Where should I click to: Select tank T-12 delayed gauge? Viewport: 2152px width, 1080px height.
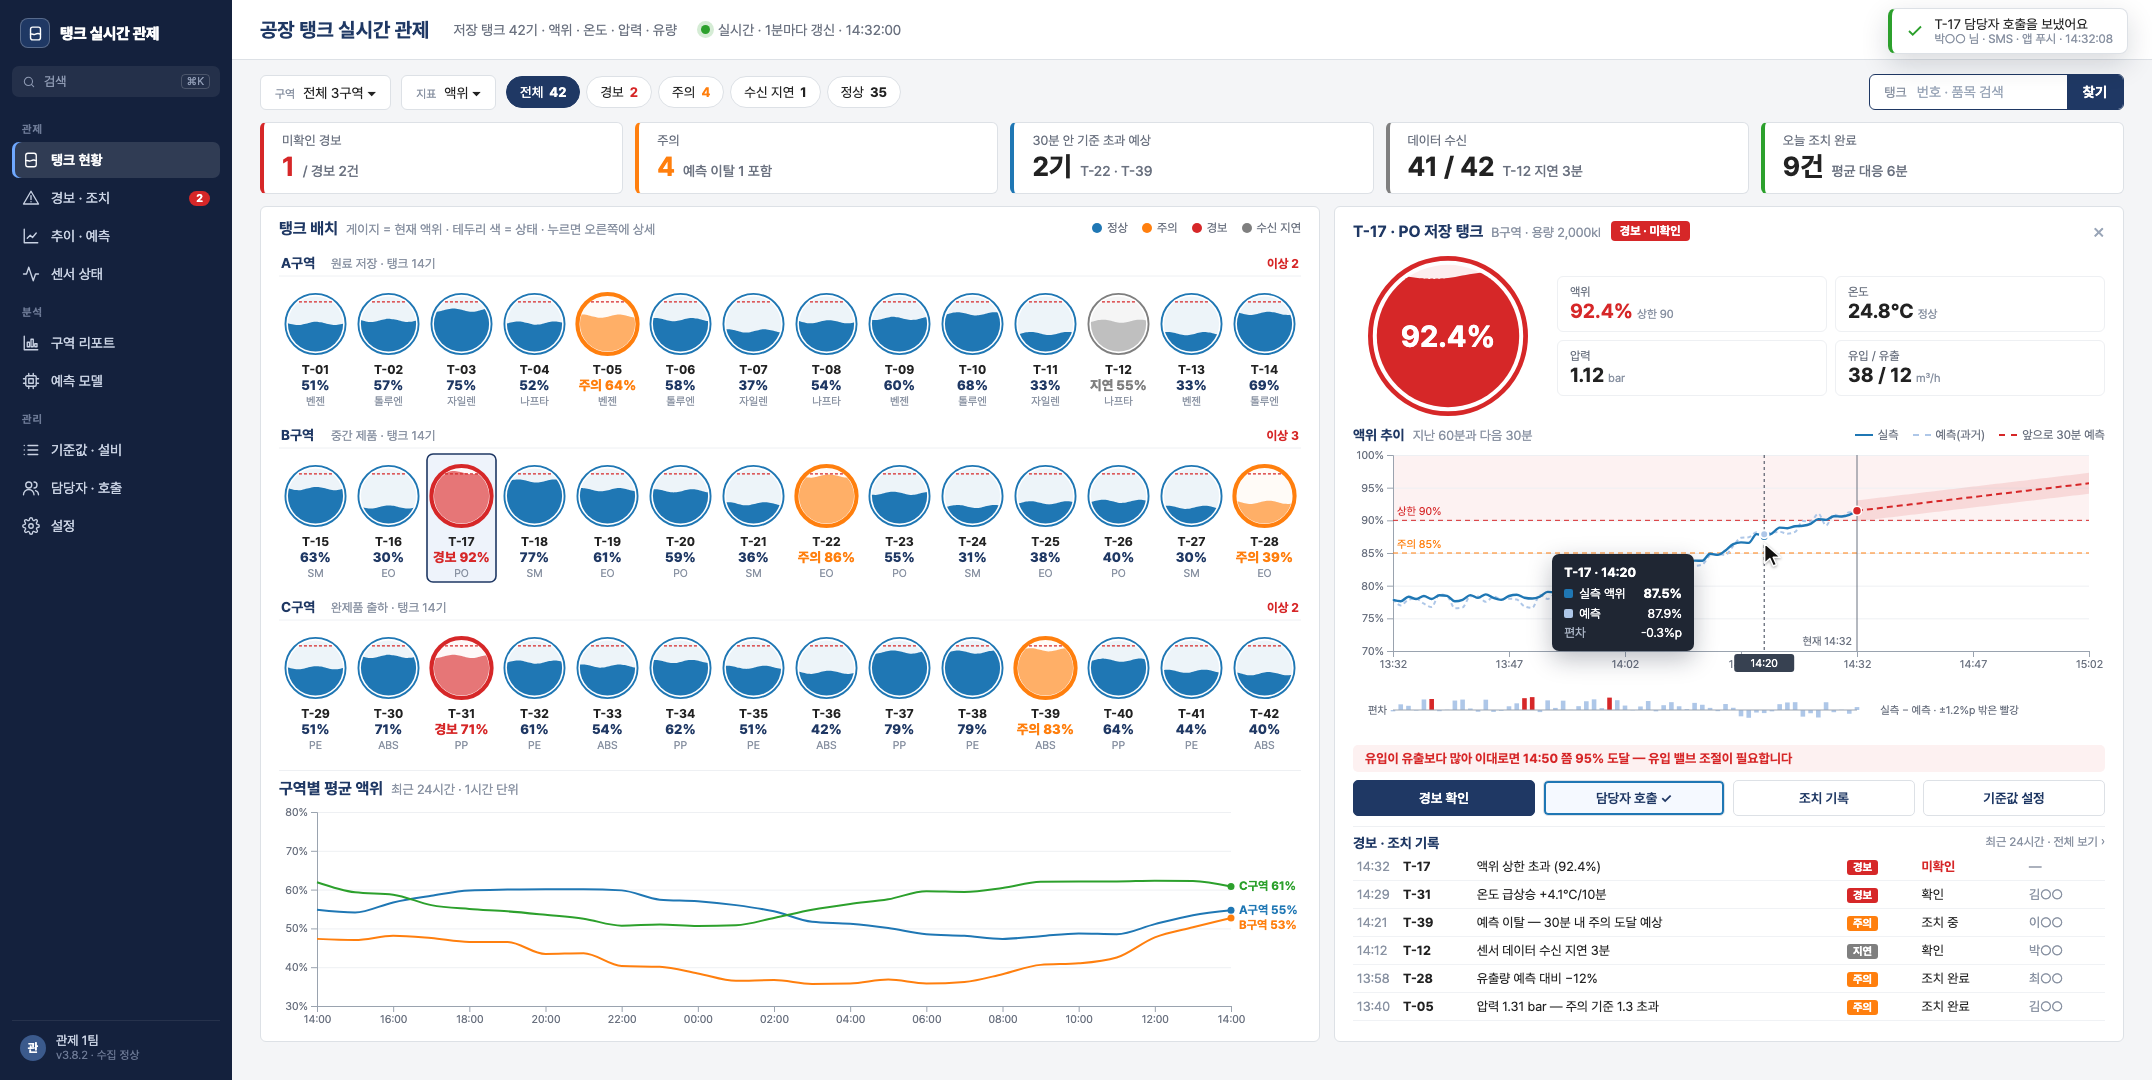(1118, 324)
